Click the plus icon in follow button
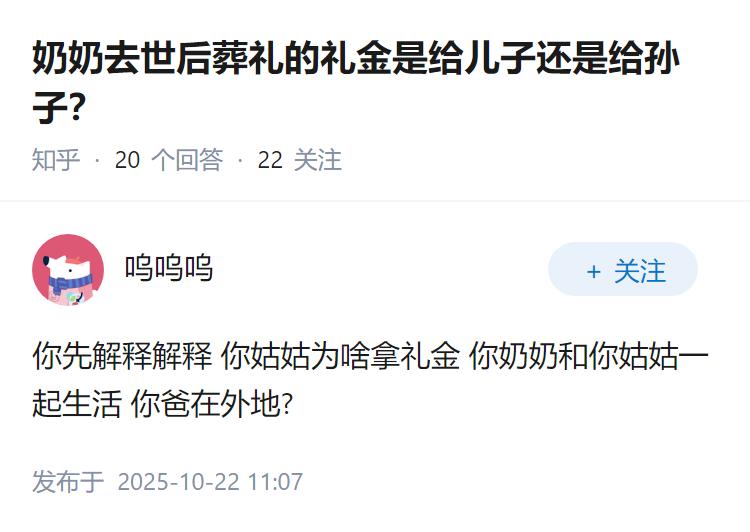 point(594,272)
